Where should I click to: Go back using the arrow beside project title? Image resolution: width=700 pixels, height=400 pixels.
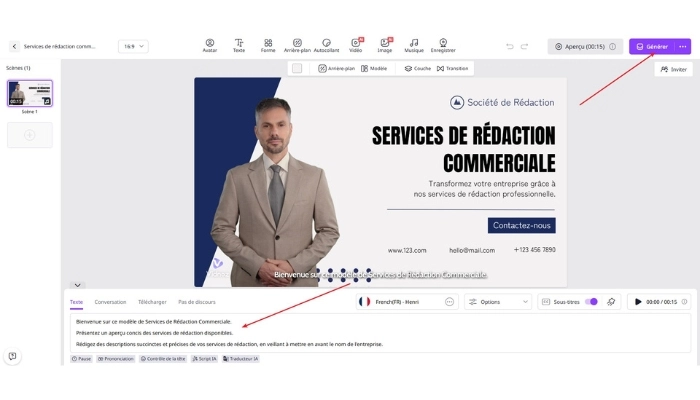pos(14,46)
